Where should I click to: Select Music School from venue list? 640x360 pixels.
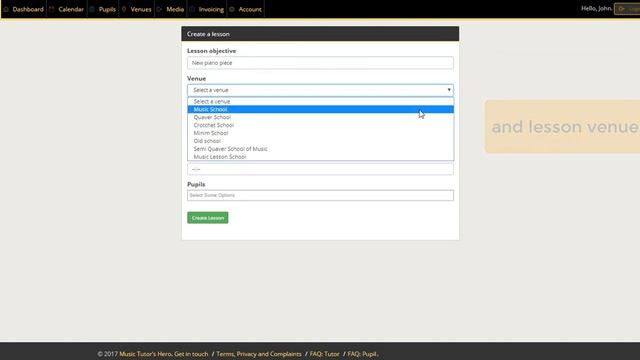[x=320, y=109]
